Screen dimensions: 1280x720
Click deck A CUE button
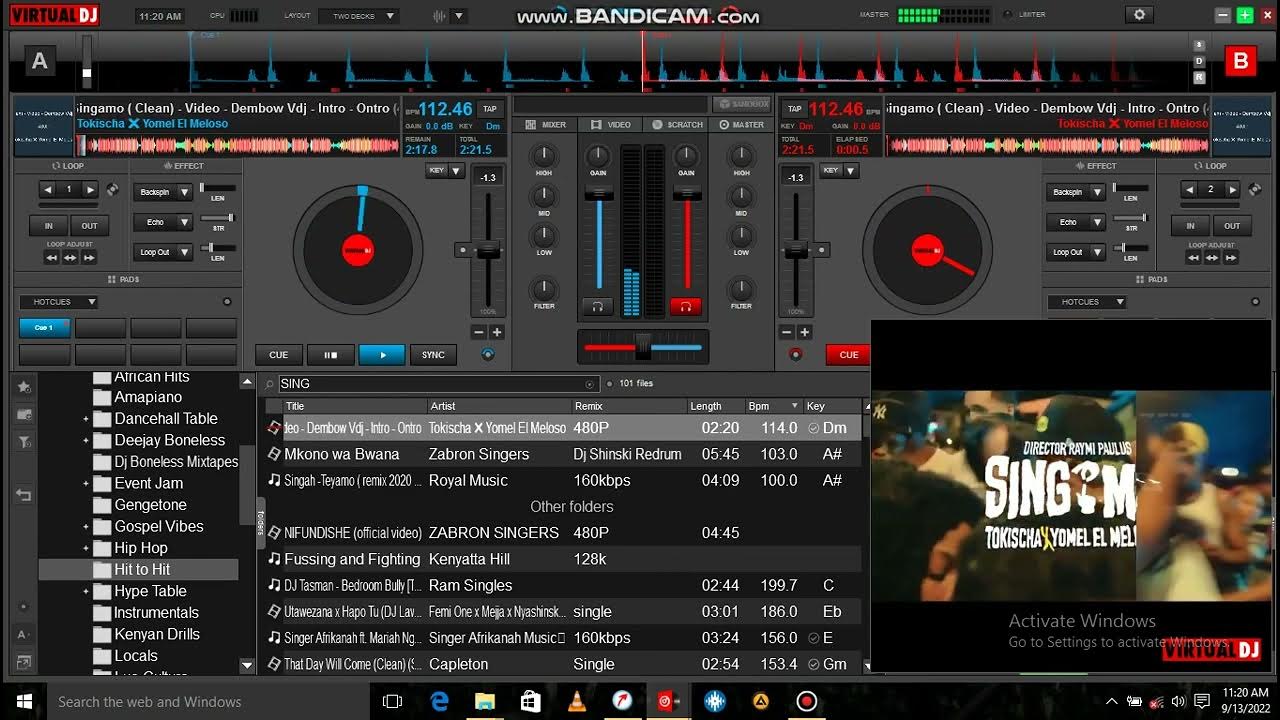[279, 354]
